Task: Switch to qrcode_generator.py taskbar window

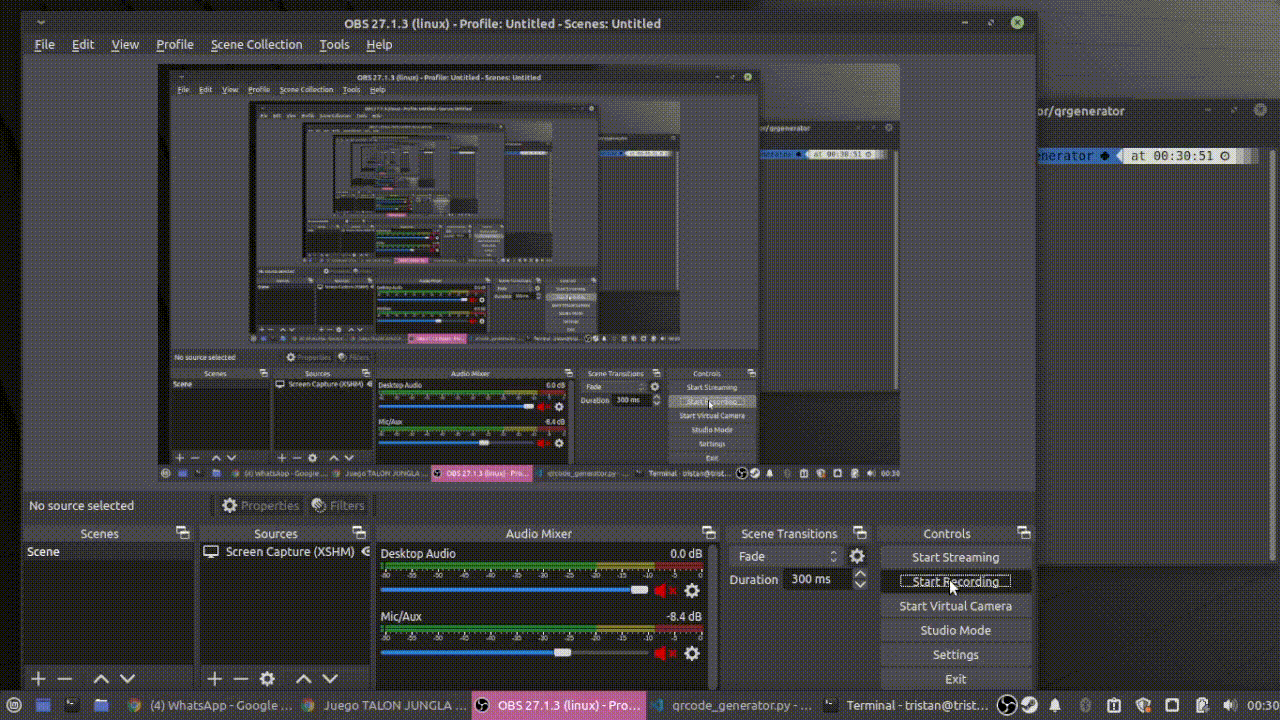Action: click(733, 705)
